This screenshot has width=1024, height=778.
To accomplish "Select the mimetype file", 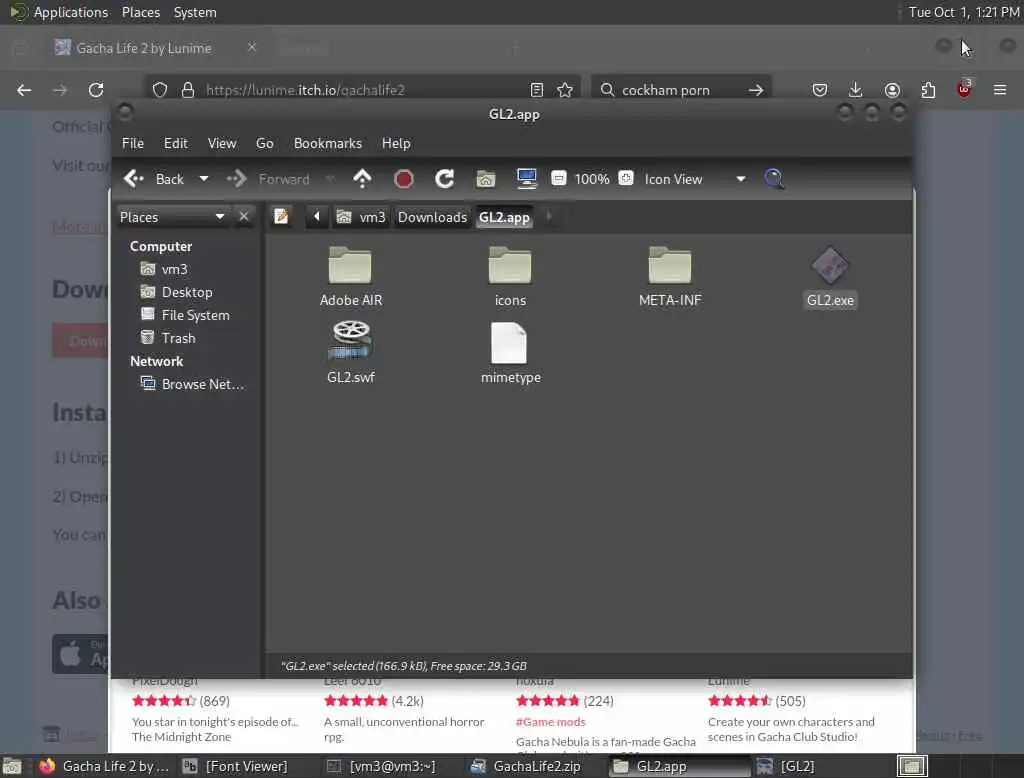I will 510,353.
